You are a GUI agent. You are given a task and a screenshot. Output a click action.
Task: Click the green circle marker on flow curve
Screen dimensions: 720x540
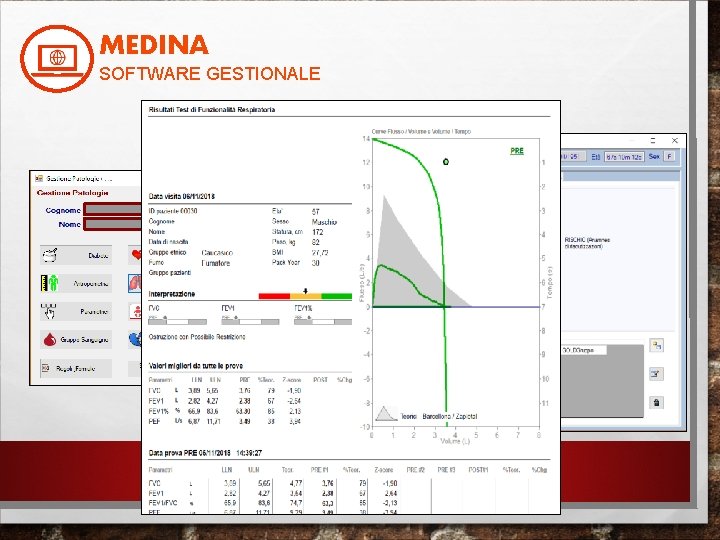pos(445,162)
